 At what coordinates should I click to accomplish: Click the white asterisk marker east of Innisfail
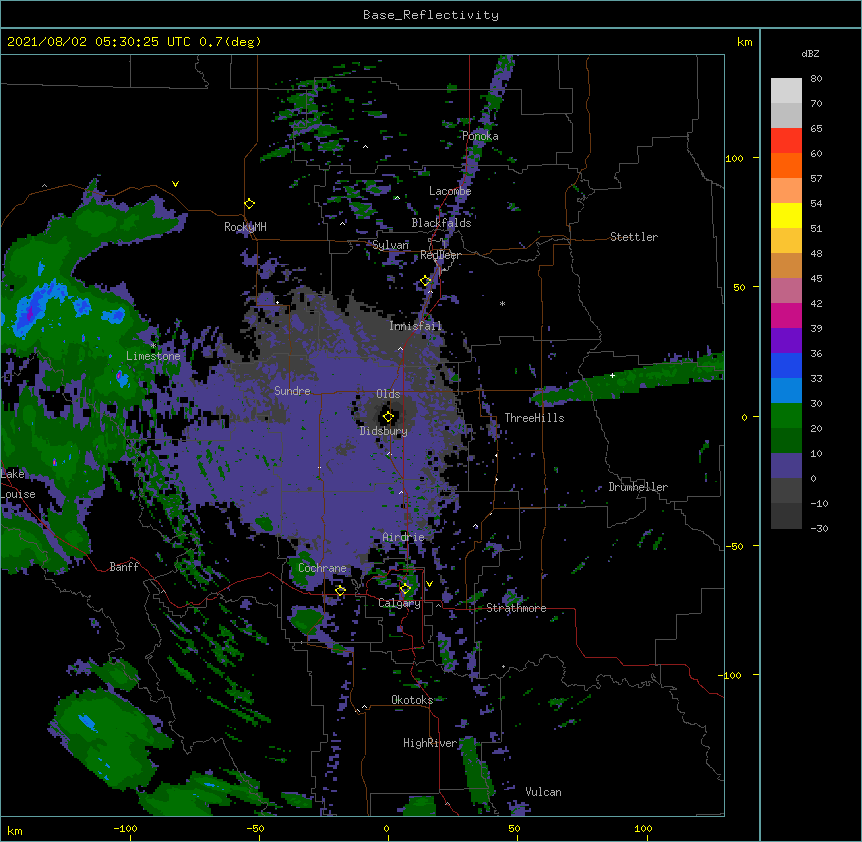(x=502, y=303)
